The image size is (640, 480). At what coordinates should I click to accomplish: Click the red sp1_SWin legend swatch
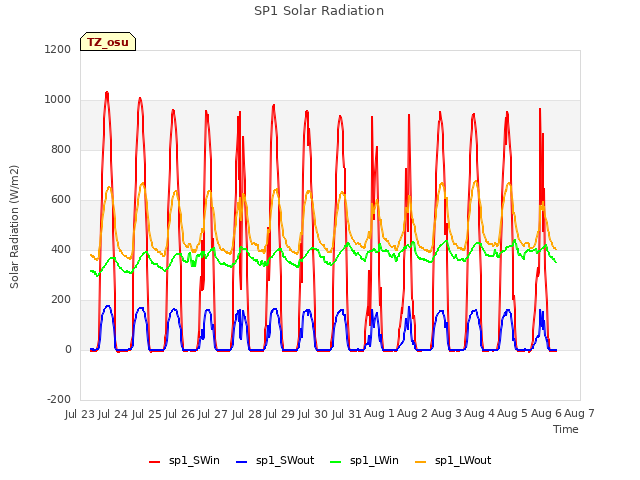click(155, 462)
